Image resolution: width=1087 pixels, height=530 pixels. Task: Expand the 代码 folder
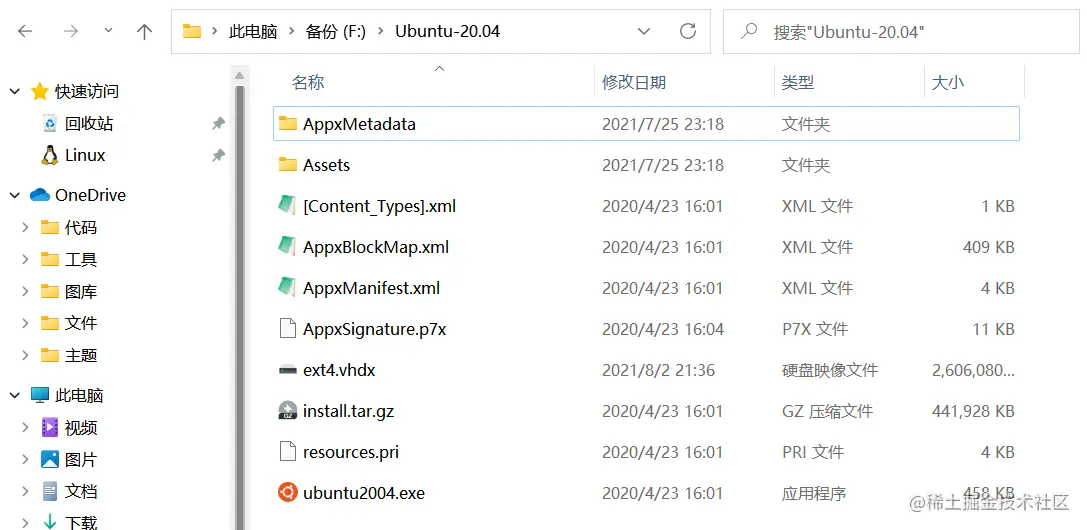click(25, 227)
